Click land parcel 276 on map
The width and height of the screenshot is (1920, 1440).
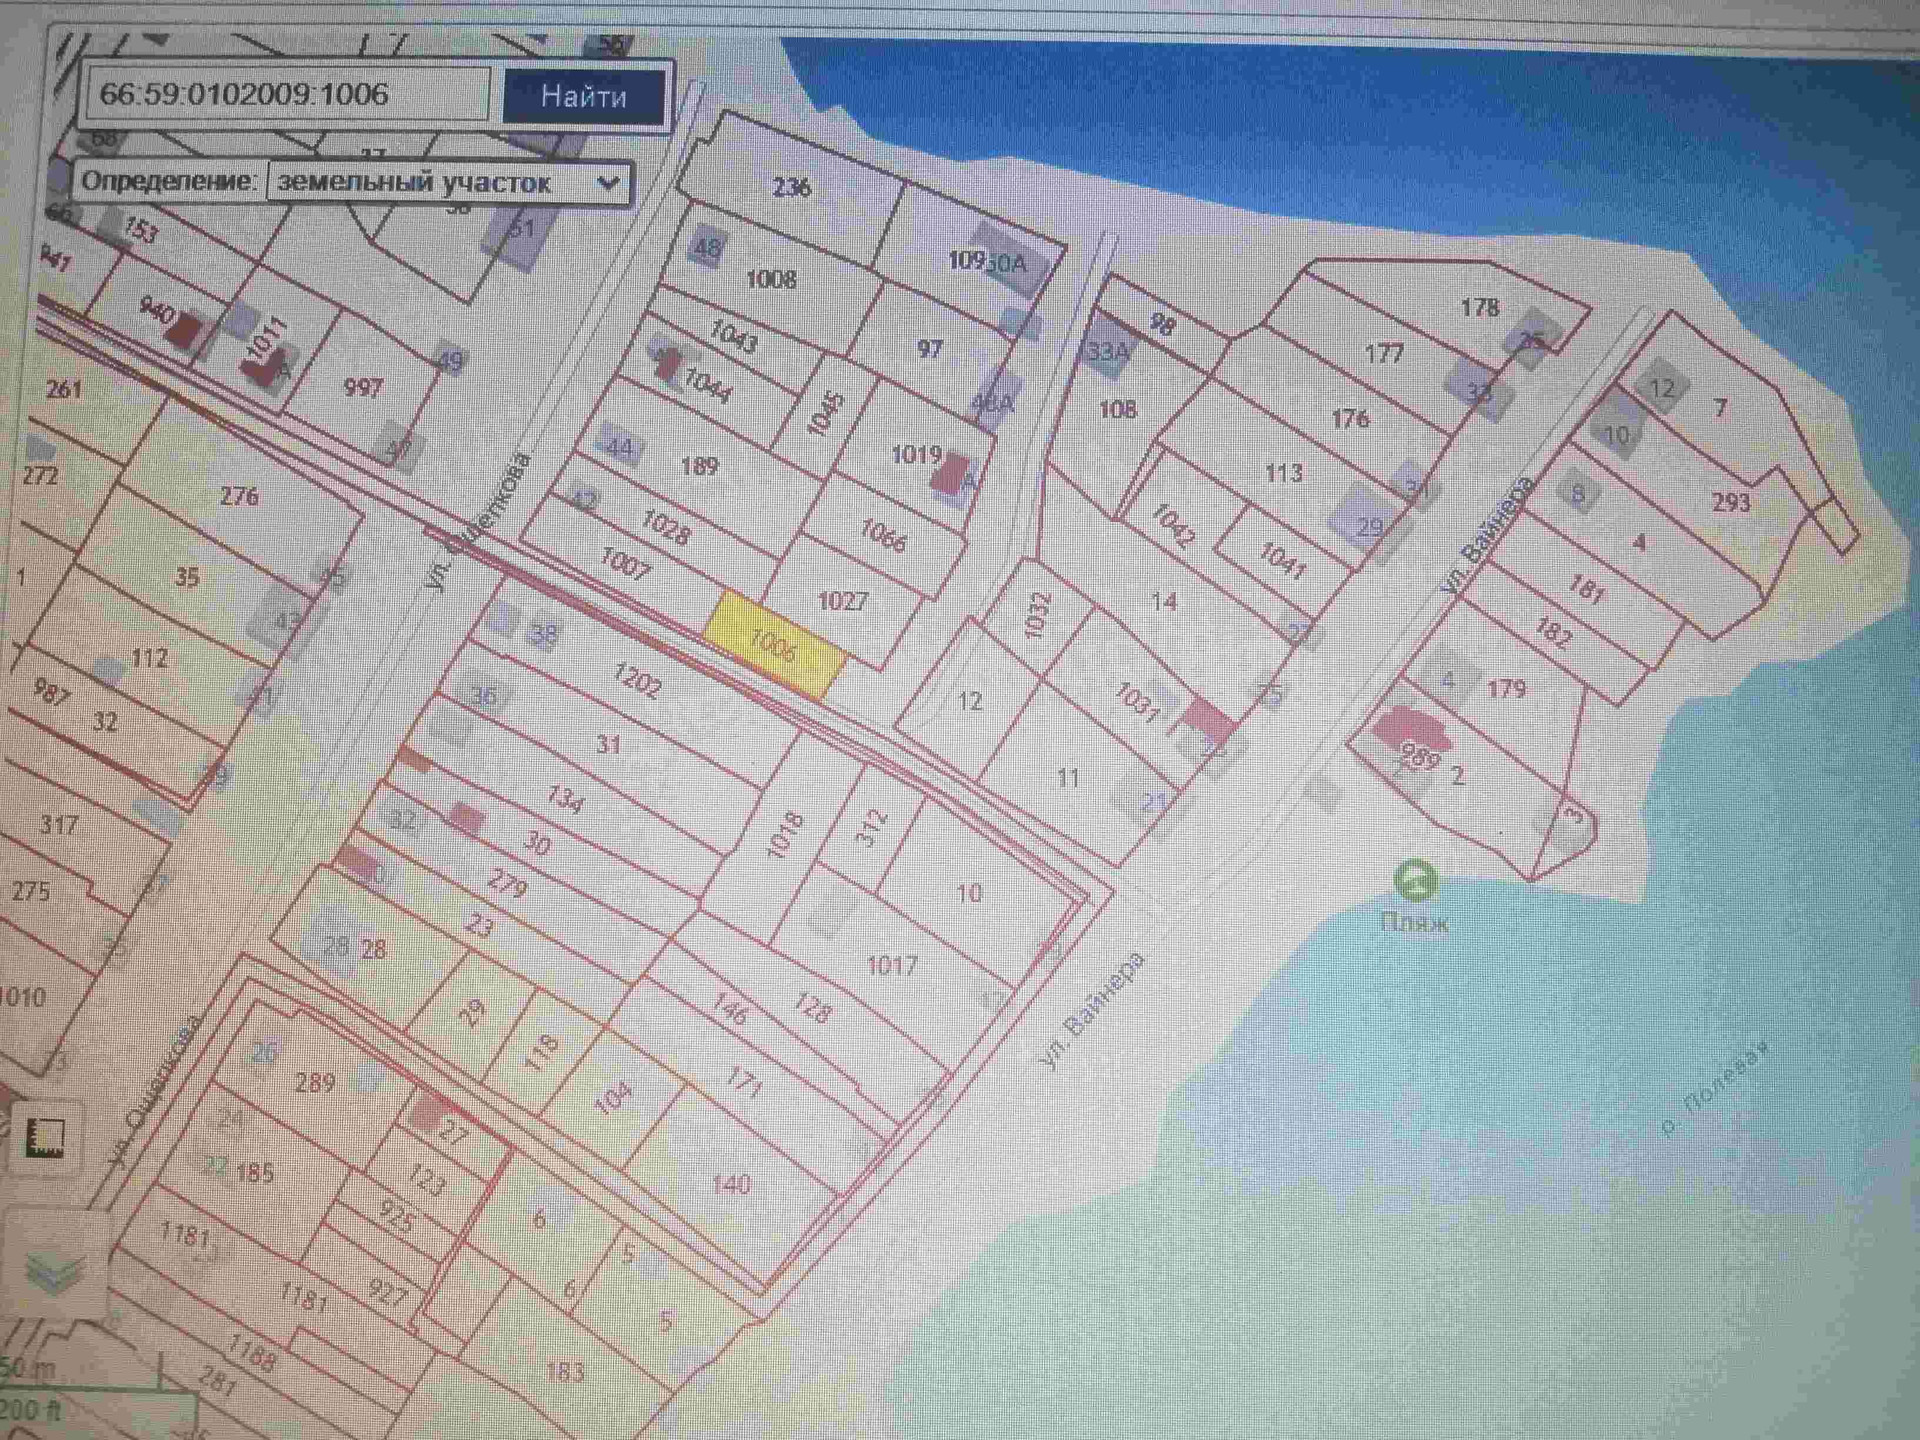[239, 496]
